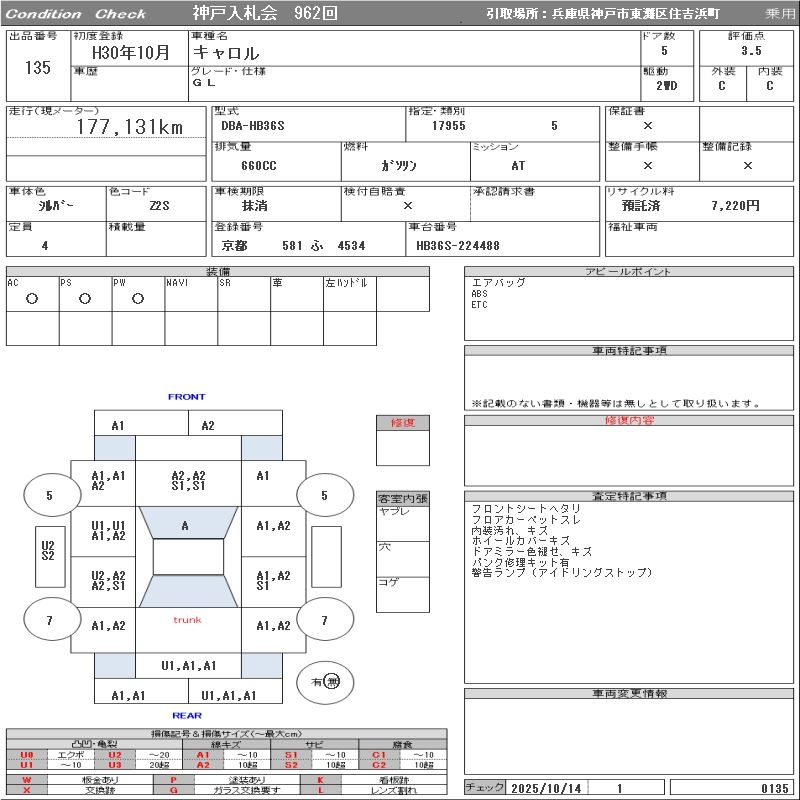Click the AC equipment circle mark
The width and height of the screenshot is (800, 800).
pyautogui.click(x=32, y=298)
